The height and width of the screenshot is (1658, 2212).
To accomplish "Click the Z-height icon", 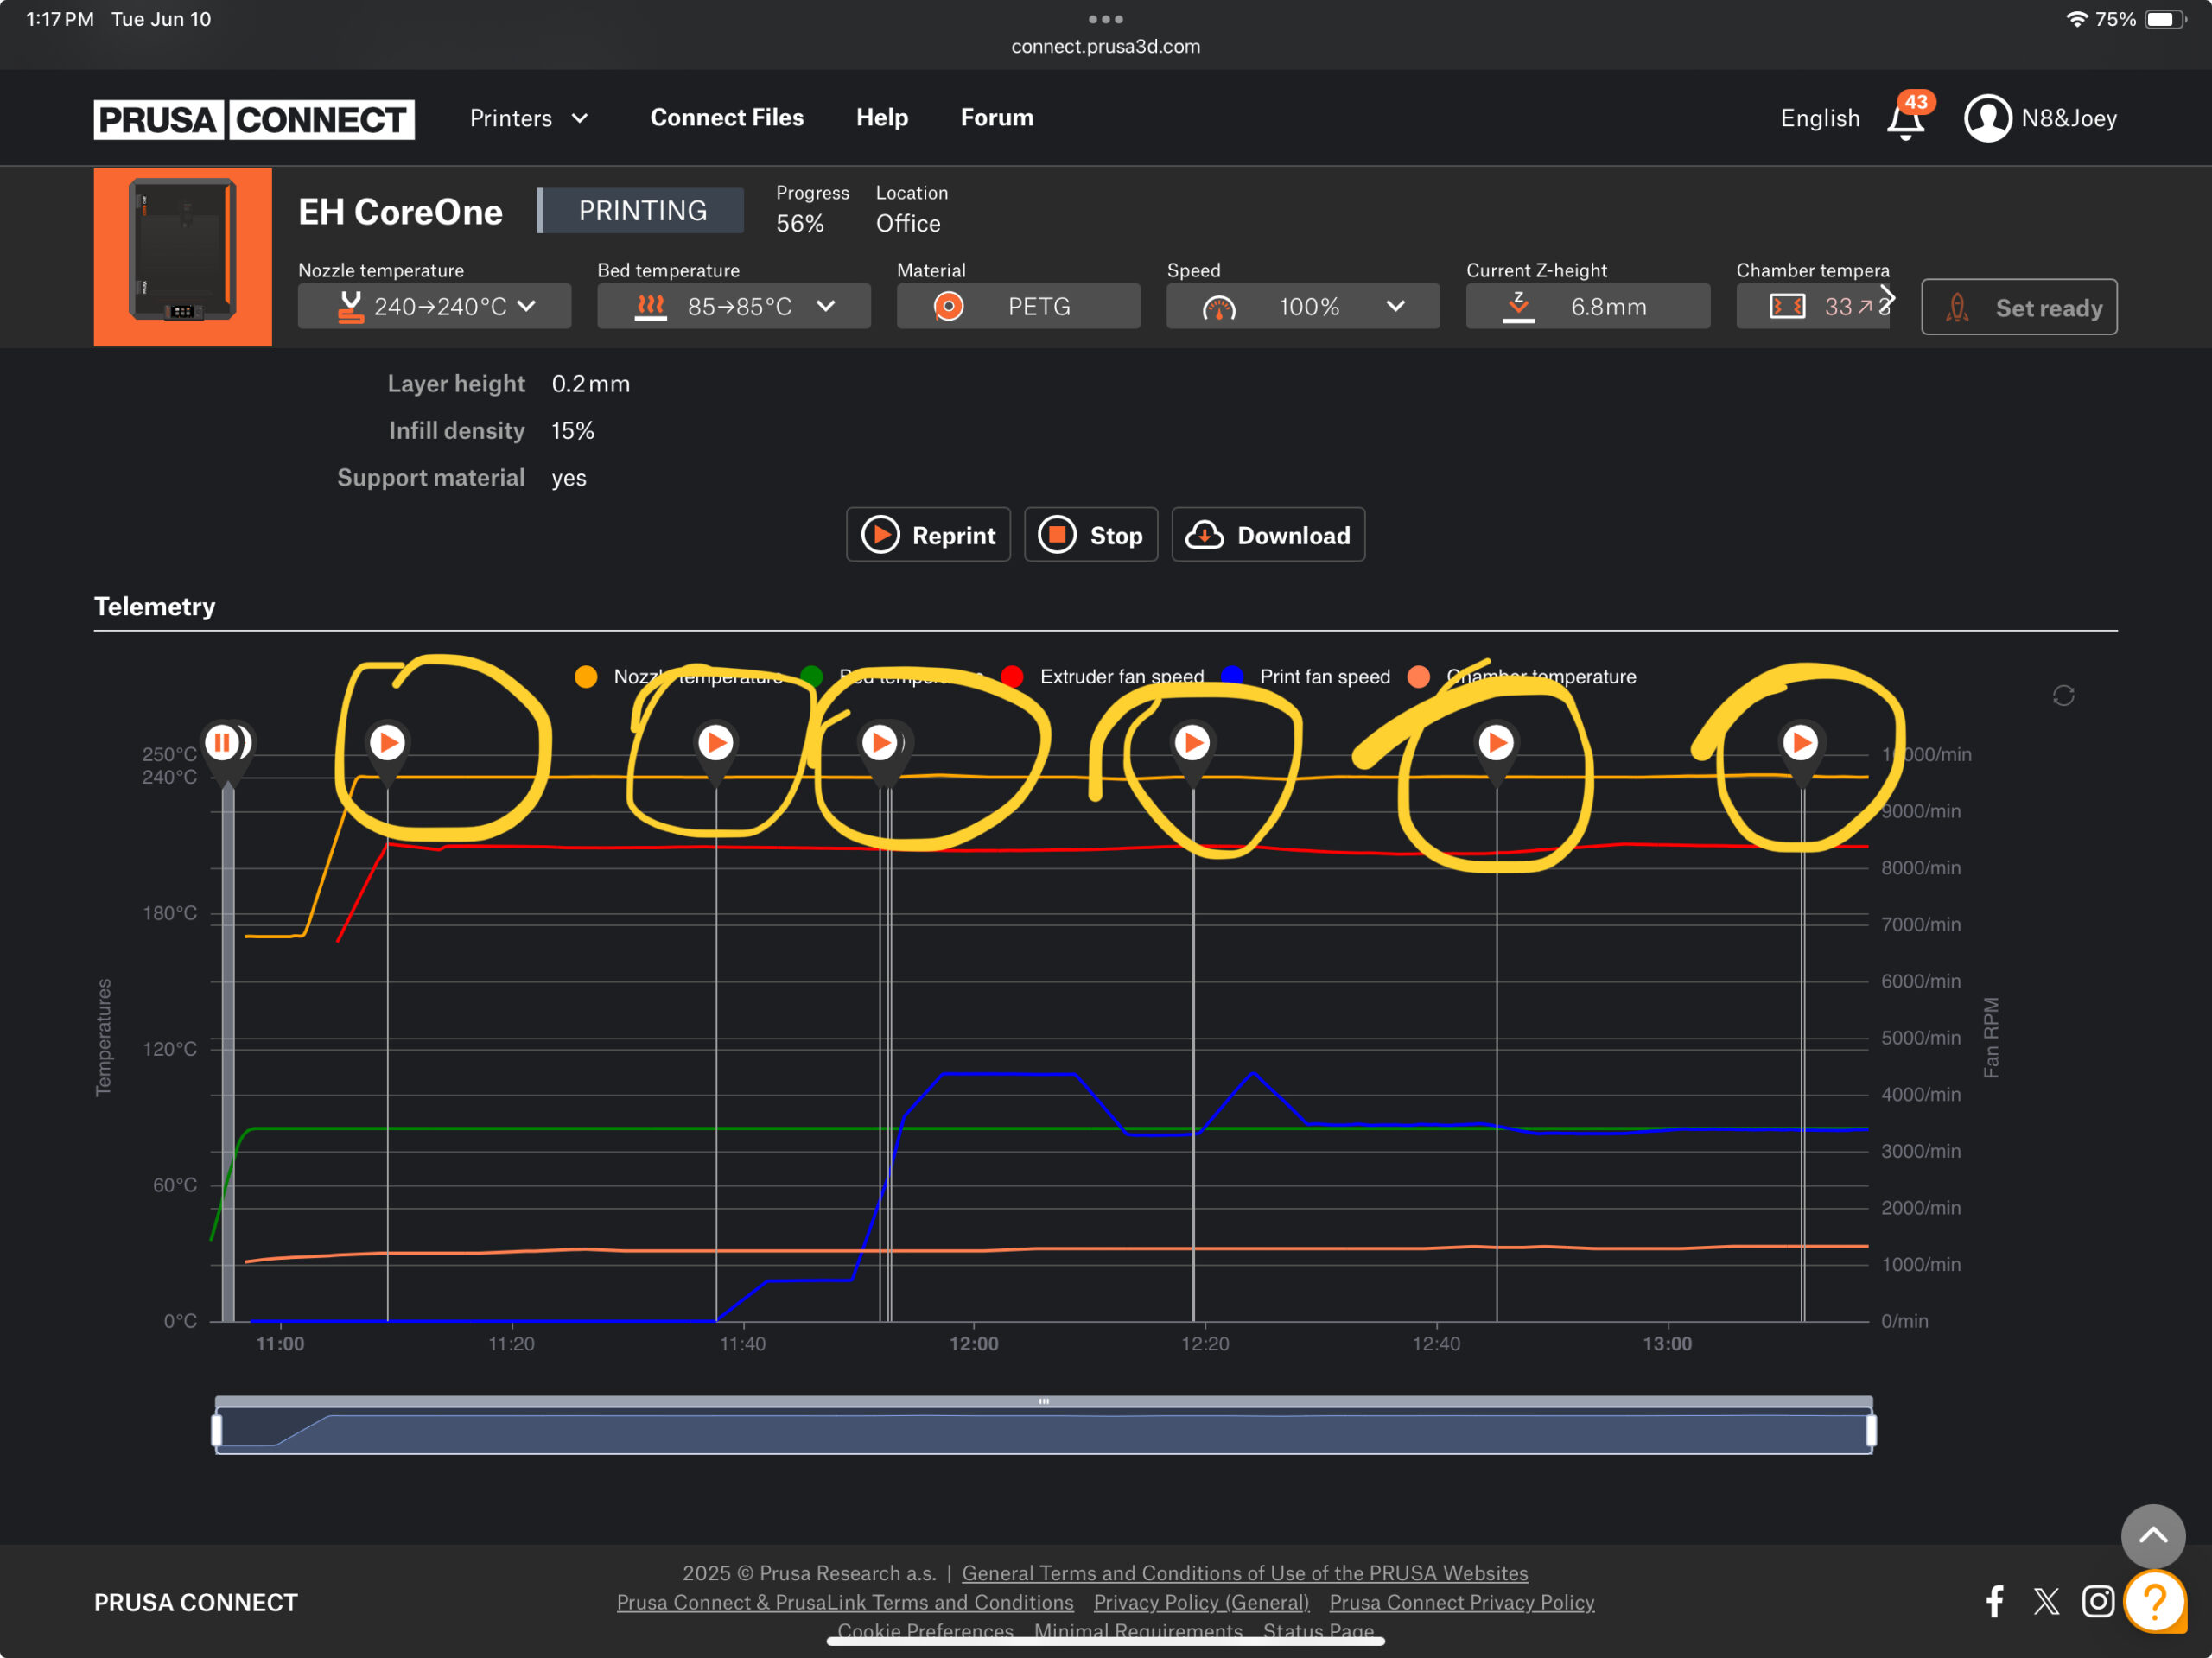I will [1518, 306].
